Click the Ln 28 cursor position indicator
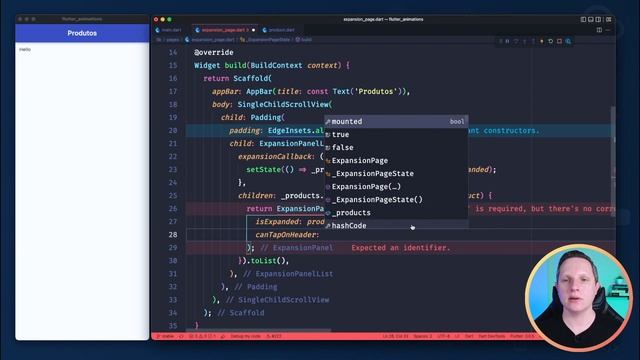Screen dimensions: 640x360 pos(395,336)
